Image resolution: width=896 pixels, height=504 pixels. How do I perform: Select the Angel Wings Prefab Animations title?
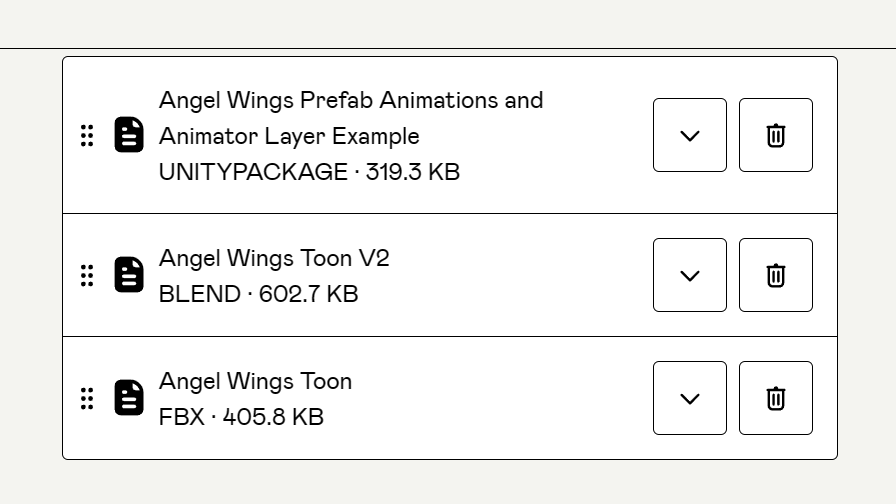[350, 101]
